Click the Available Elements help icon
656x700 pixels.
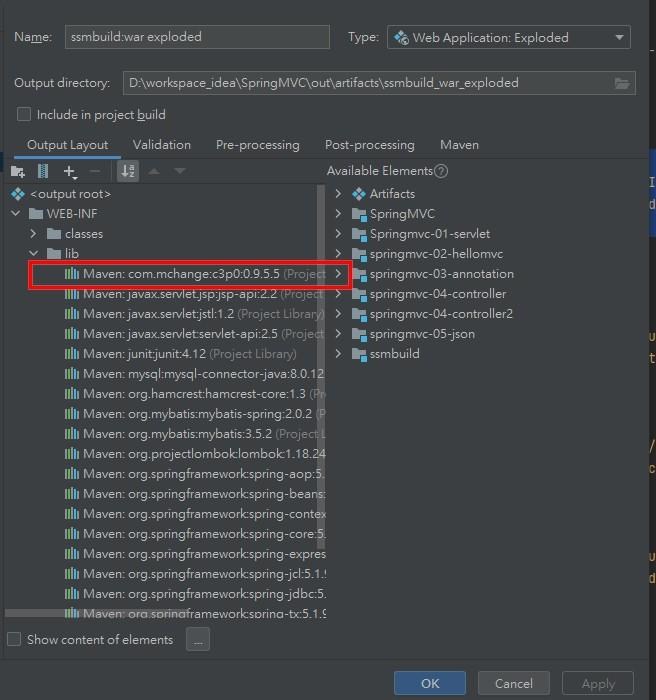tap(441, 171)
